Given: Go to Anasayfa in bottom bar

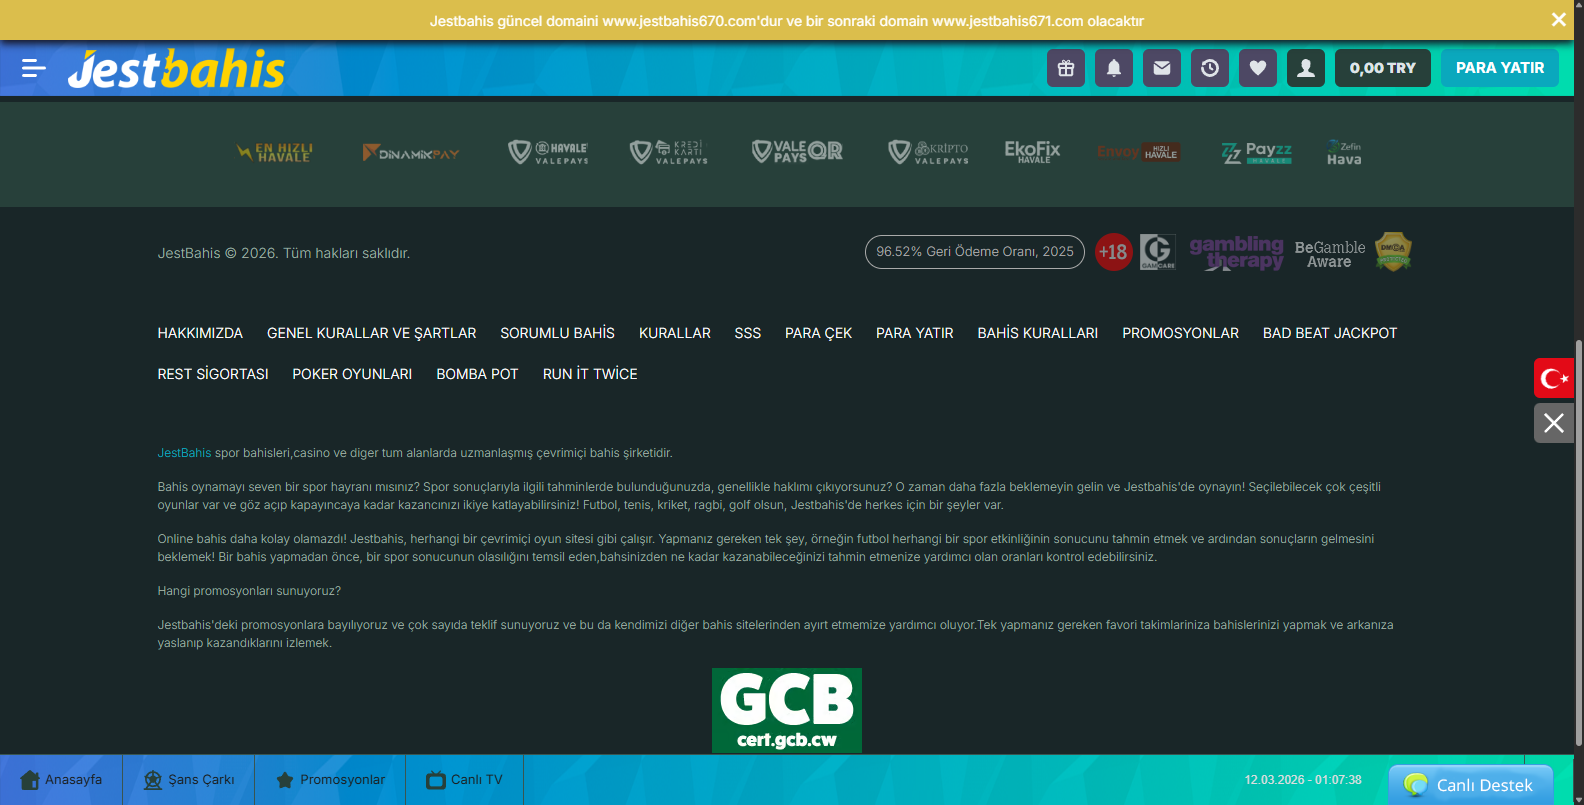Looking at the screenshot, I should [61, 780].
